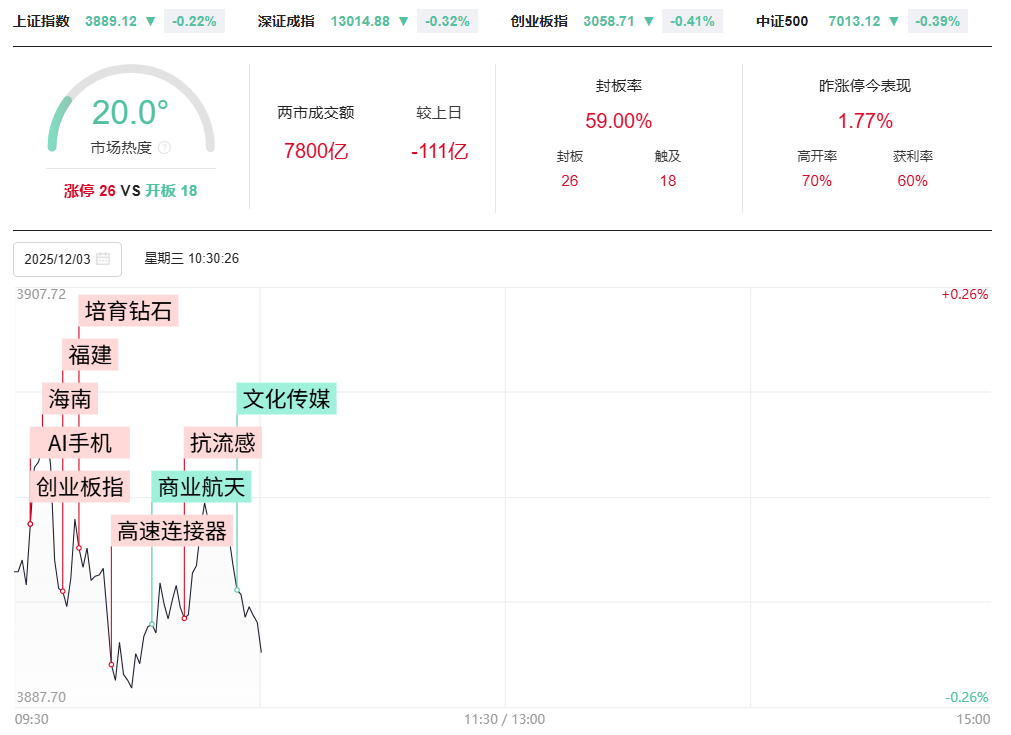The image size is (1011, 735).
Task: Select the 高速连接器 chart marker
Action: click(x=172, y=531)
